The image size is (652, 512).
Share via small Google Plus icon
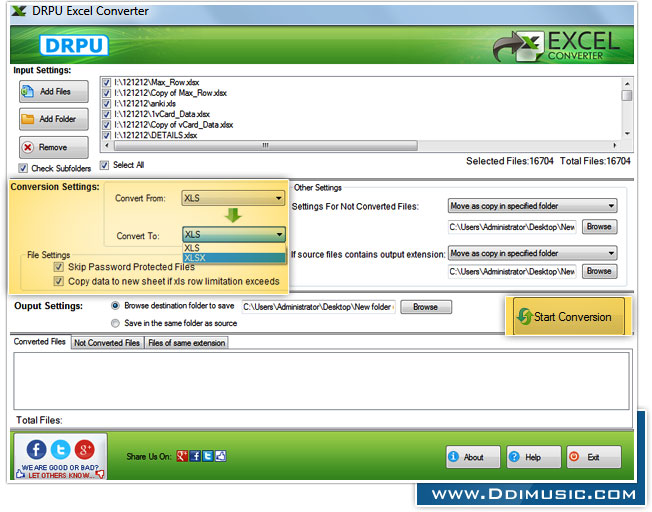click(x=182, y=456)
